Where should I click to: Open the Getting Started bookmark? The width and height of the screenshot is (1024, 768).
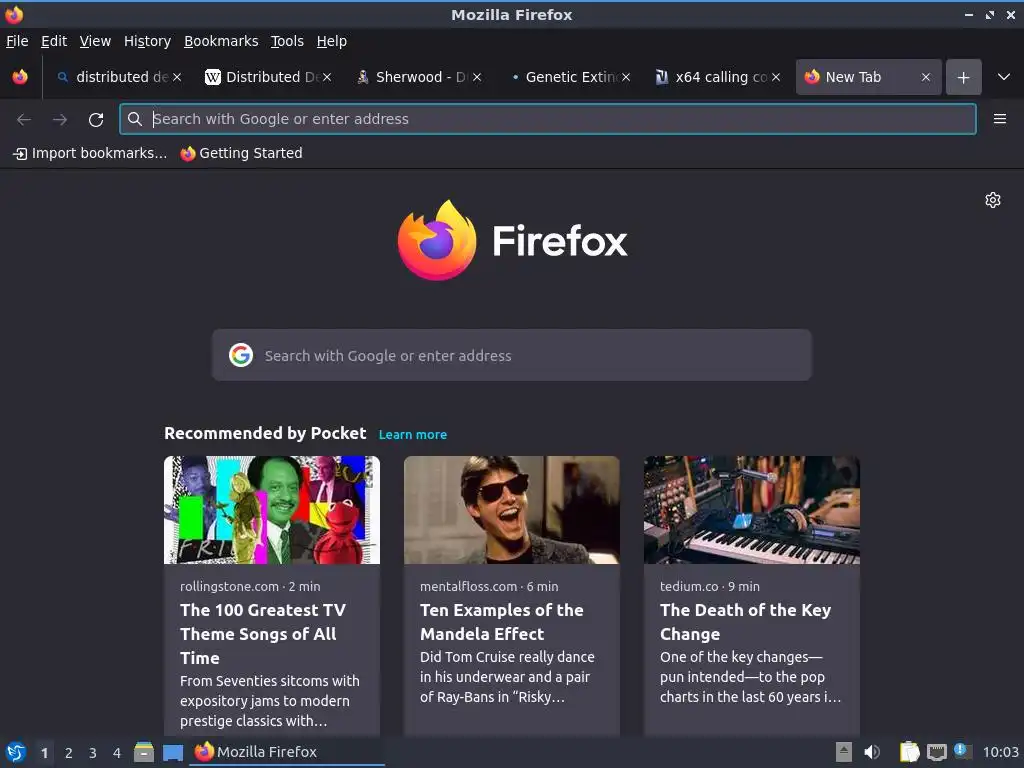pyautogui.click(x=242, y=153)
